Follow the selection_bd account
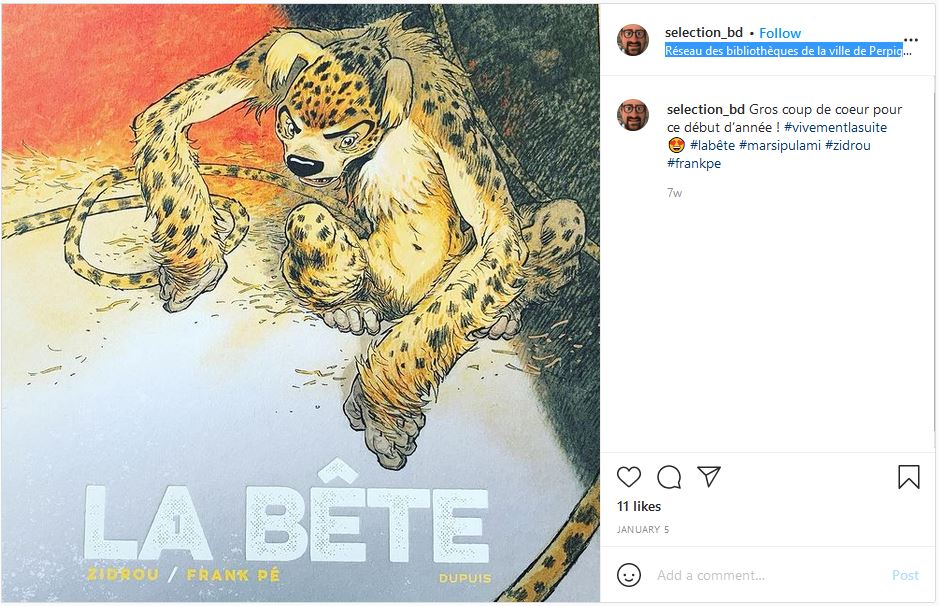 780,33
